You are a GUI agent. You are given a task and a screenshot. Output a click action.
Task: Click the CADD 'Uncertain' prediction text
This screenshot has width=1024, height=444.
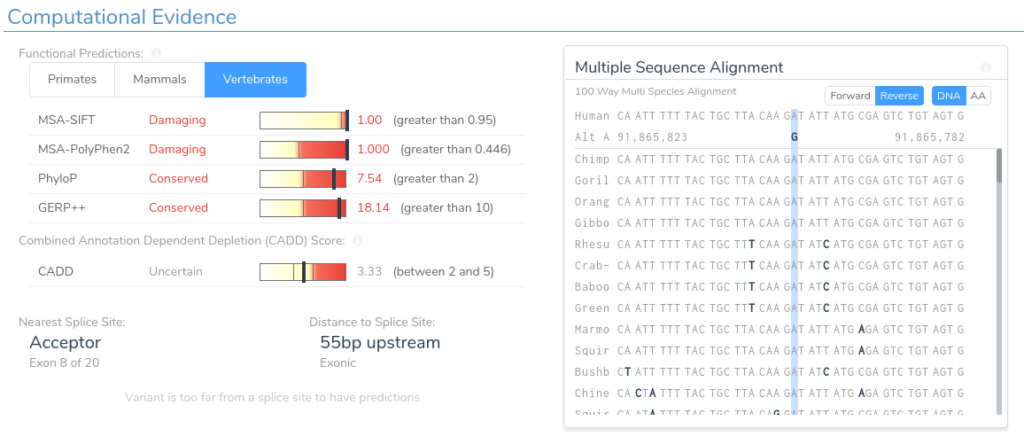coord(176,272)
